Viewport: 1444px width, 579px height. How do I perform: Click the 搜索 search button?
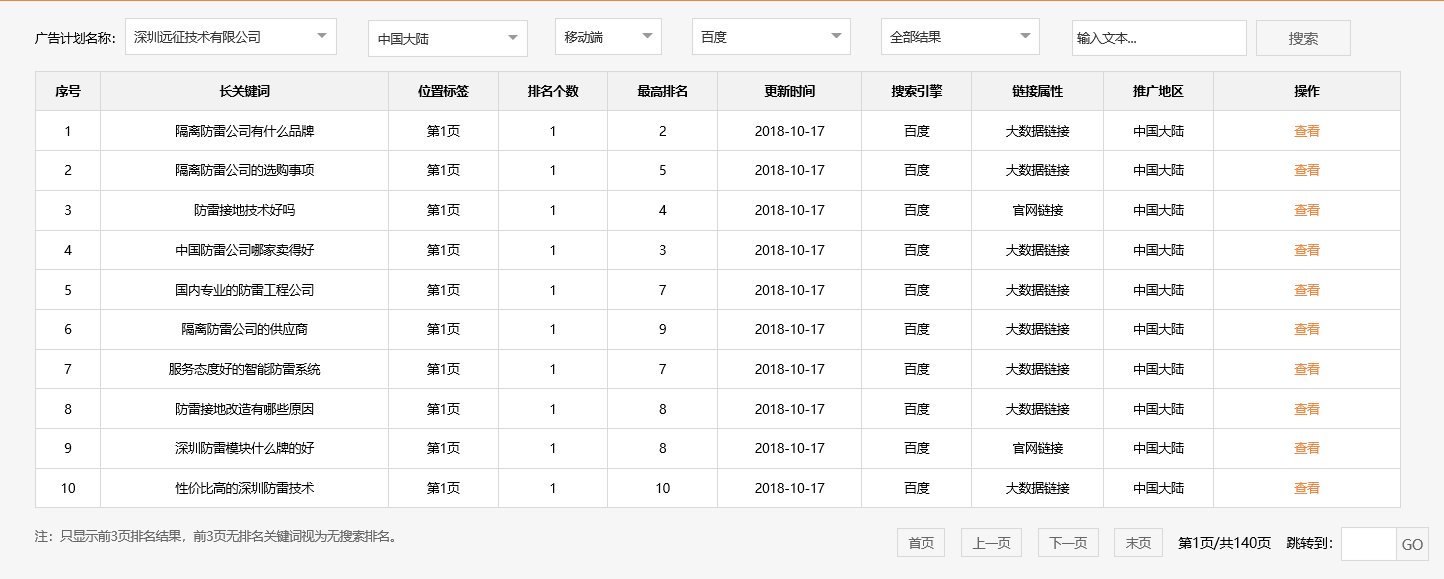[x=1303, y=37]
